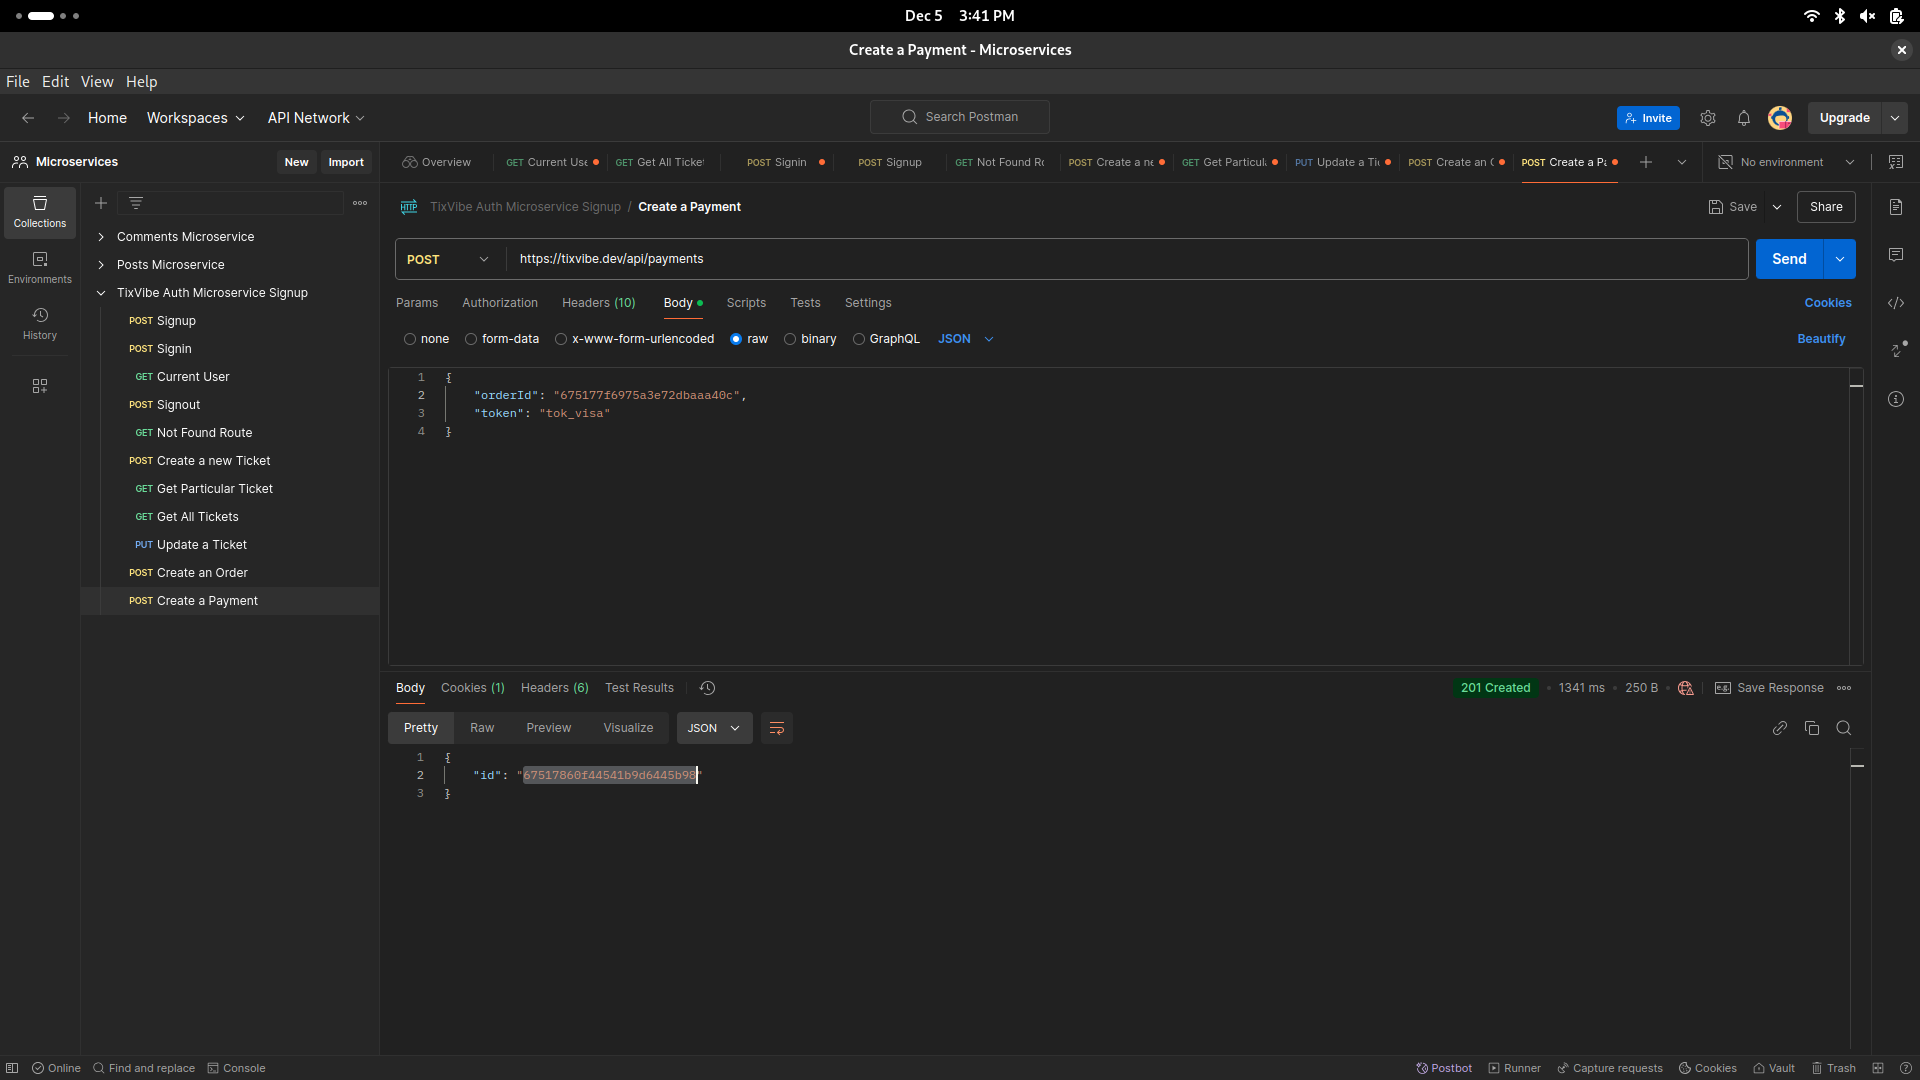Click the collections filter icon
The height and width of the screenshot is (1080, 1920).
click(x=136, y=203)
